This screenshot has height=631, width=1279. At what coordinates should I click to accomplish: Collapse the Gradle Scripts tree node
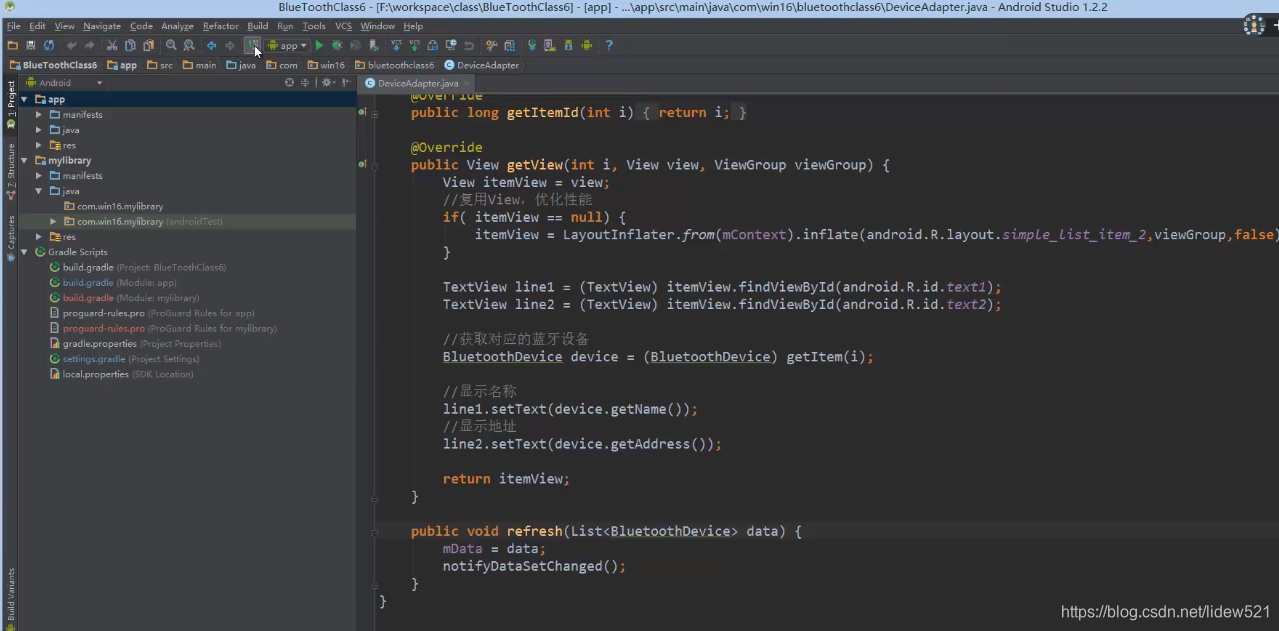tap(24, 252)
